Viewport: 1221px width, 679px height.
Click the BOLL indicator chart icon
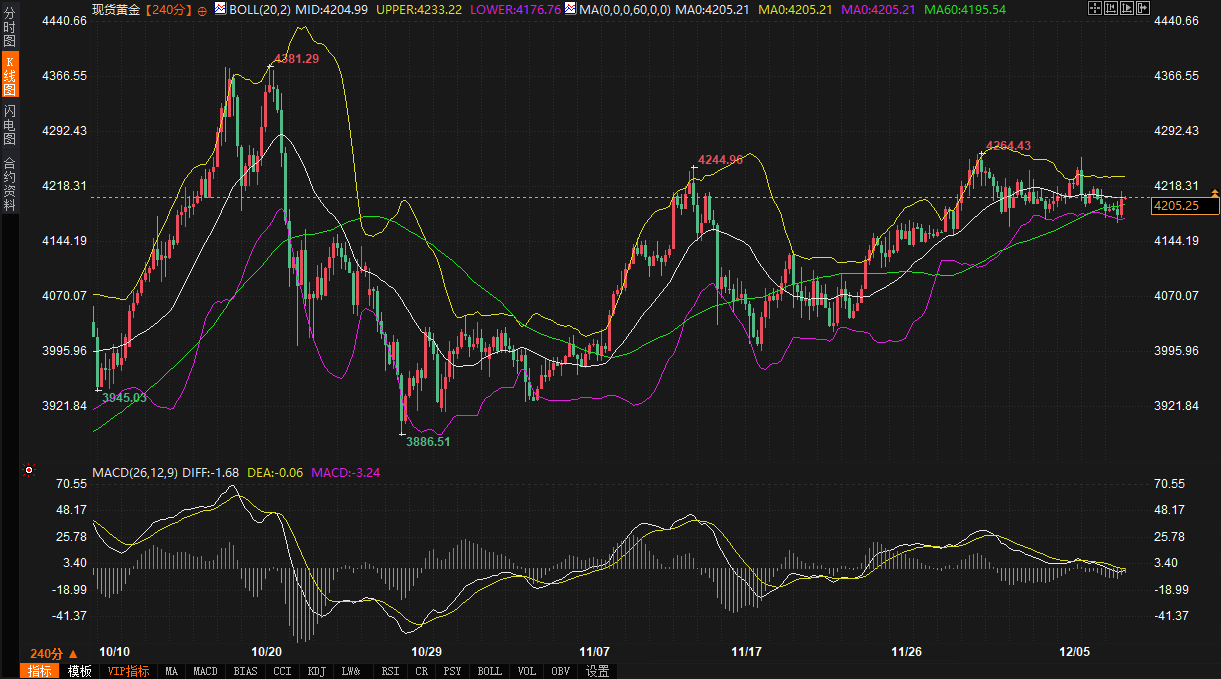click(x=221, y=9)
